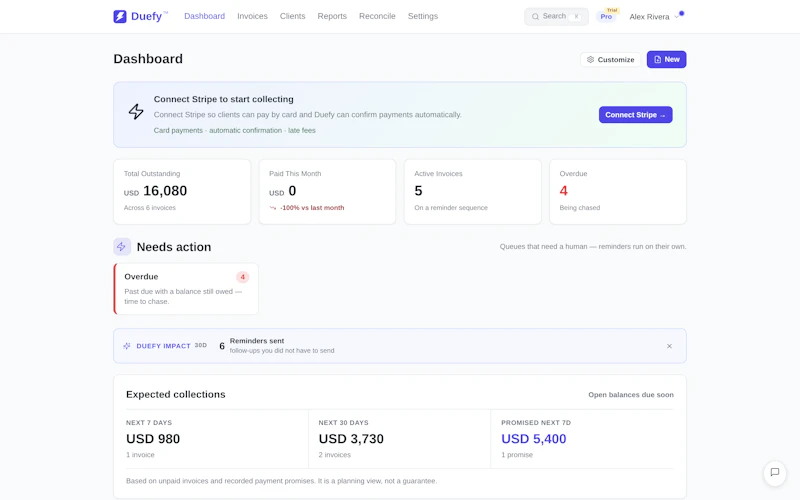
Task: Open the Active Invoices card
Action: 472,191
